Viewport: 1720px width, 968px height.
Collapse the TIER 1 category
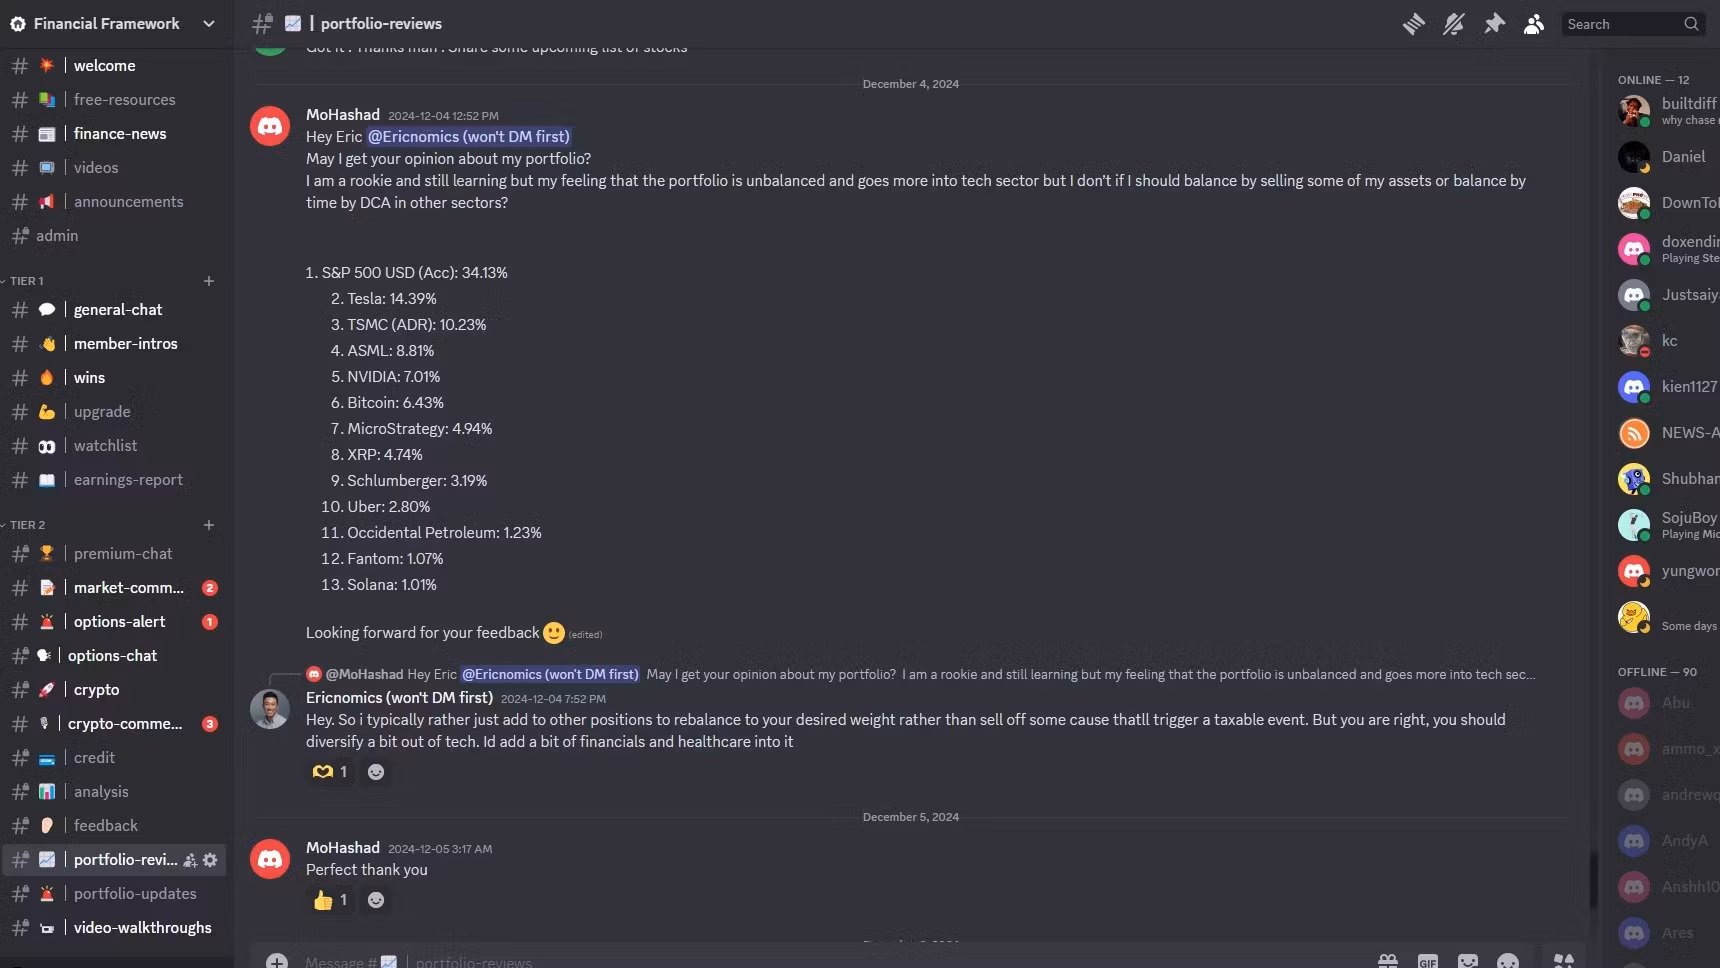point(27,281)
